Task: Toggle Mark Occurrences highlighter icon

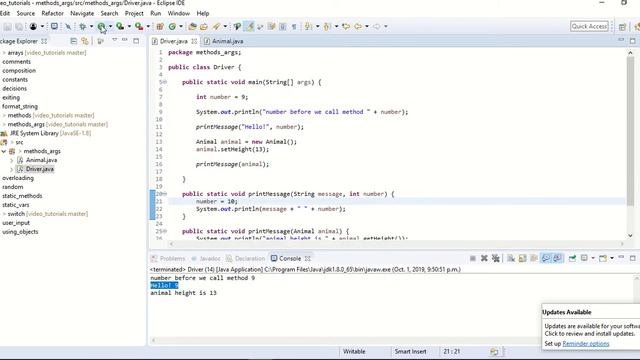Action: (x=249, y=27)
